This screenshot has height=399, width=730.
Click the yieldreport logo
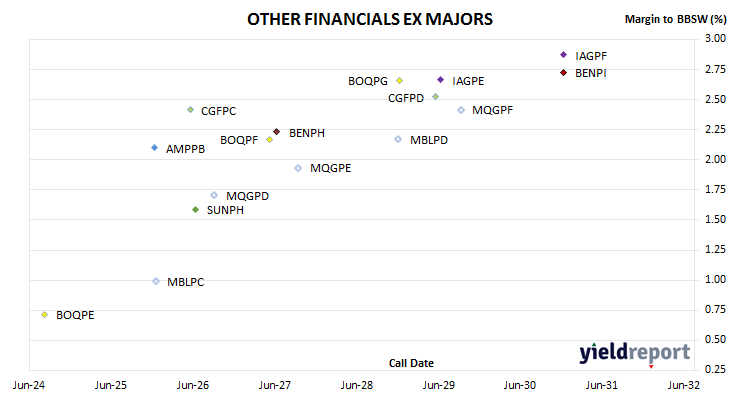coord(635,353)
